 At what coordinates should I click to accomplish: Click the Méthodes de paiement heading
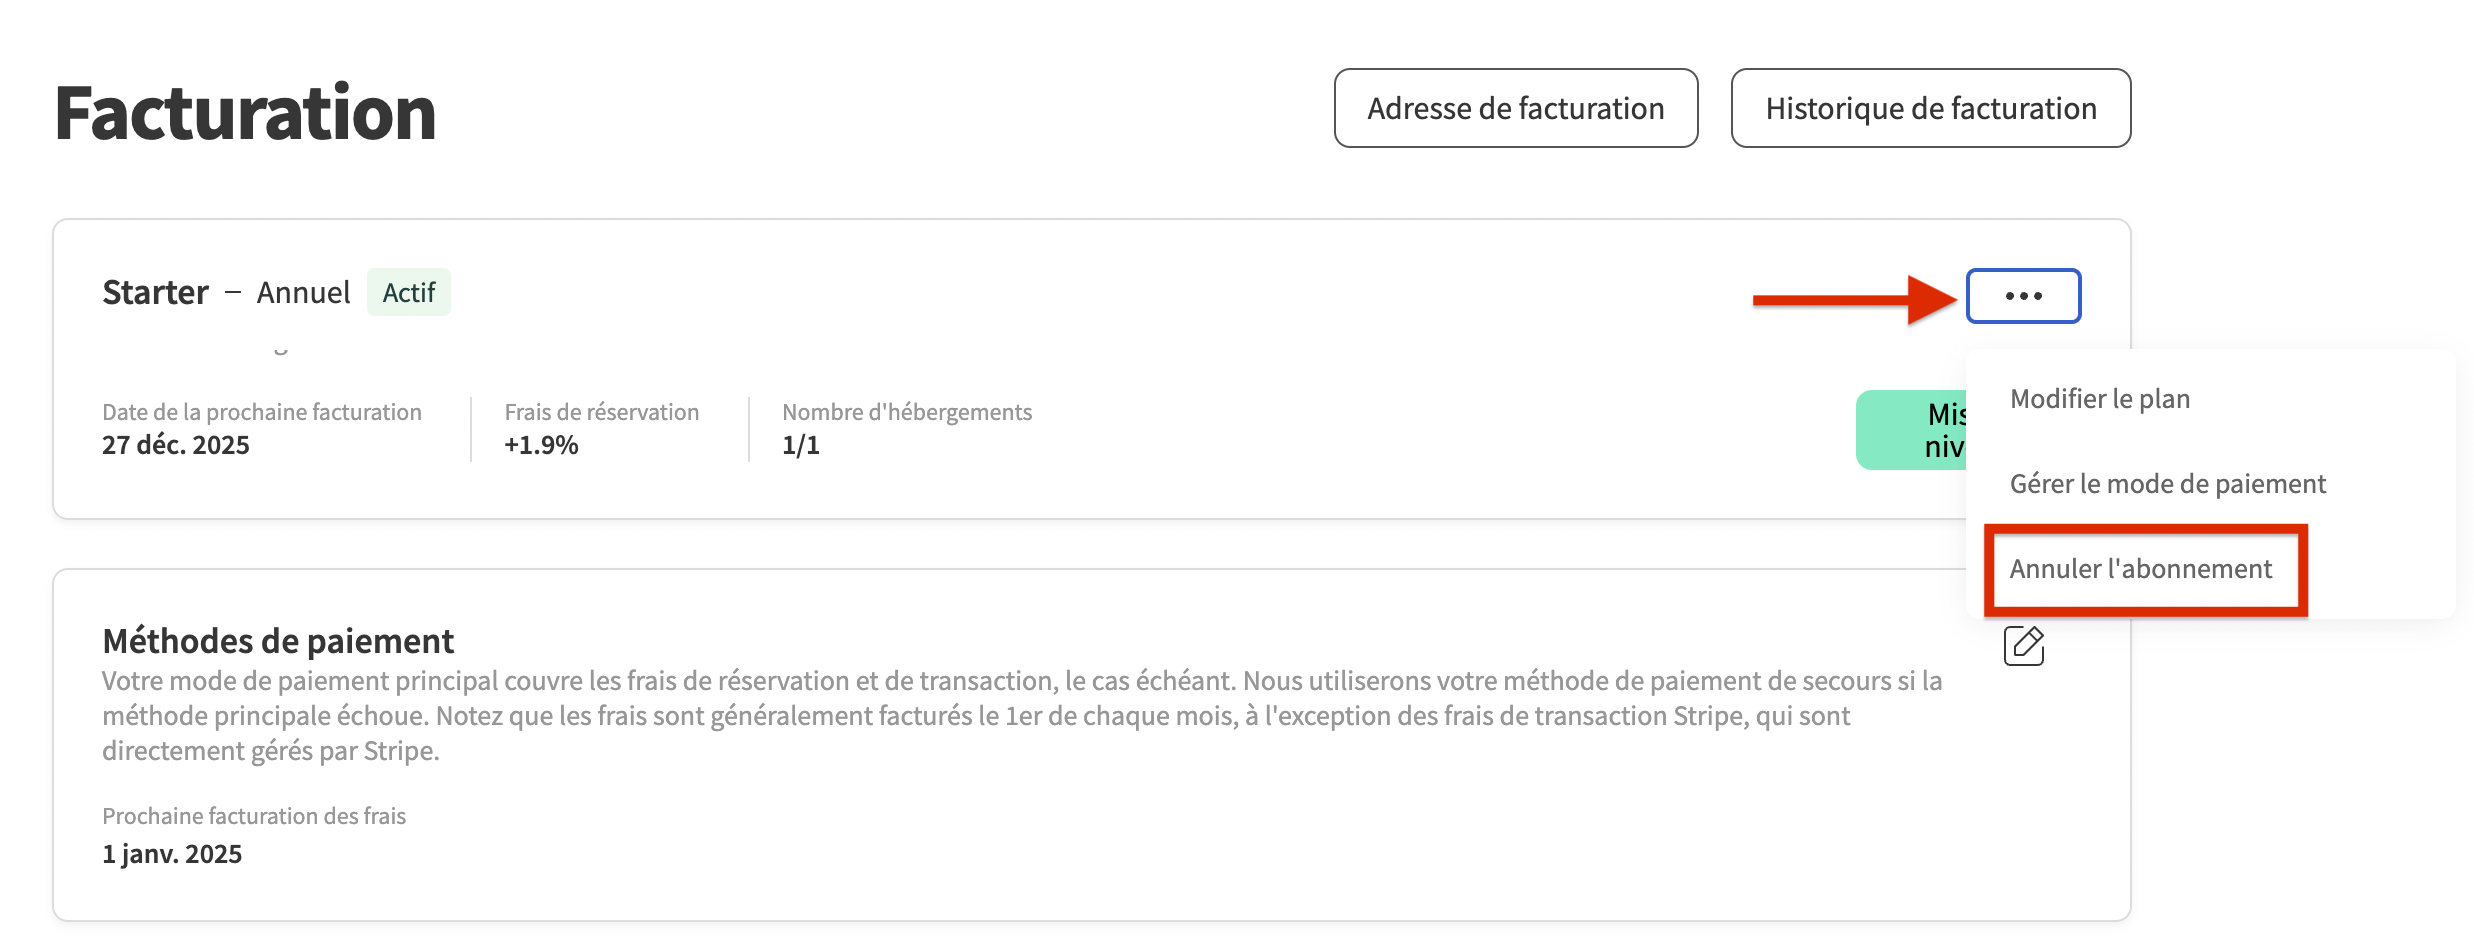(278, 641)
